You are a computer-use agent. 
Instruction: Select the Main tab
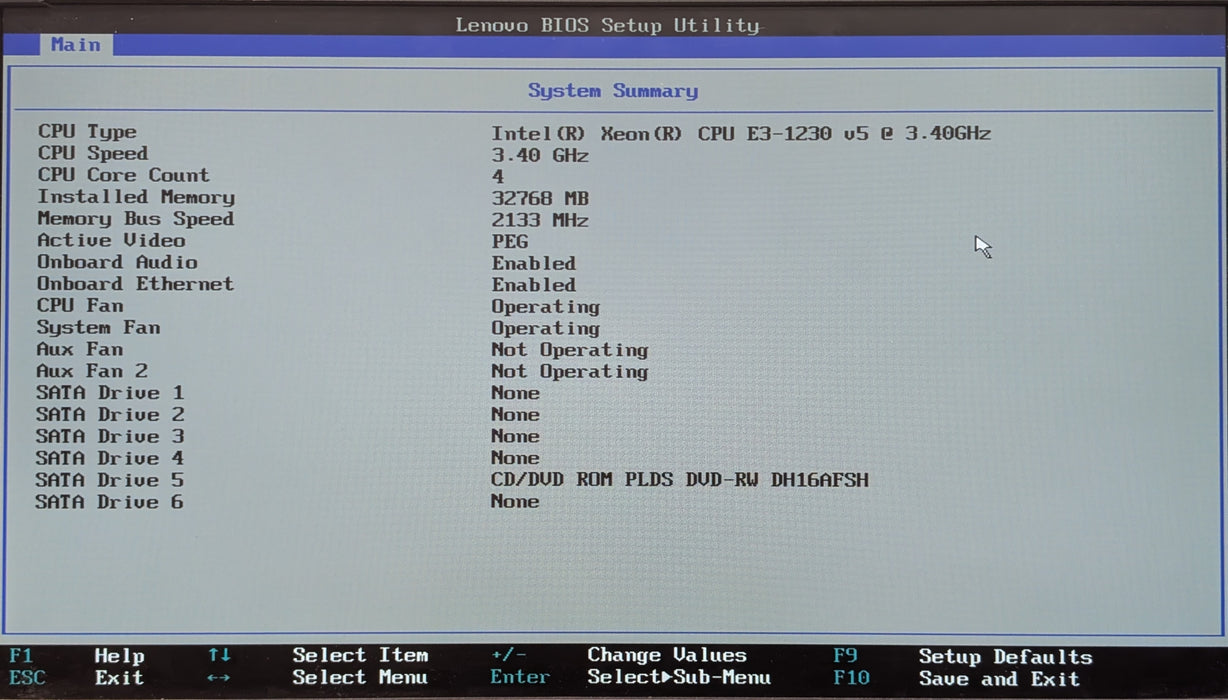click(76, 45)
